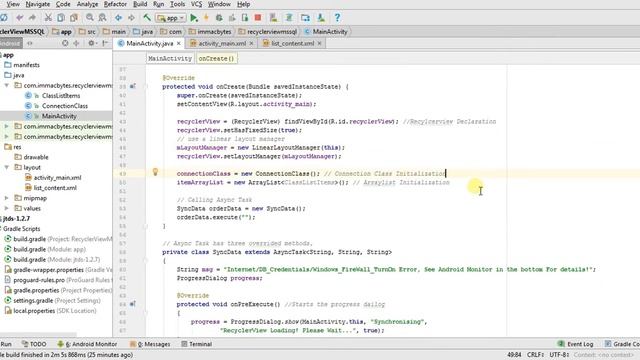Attach debugger to Android process icon

point(245,18)
